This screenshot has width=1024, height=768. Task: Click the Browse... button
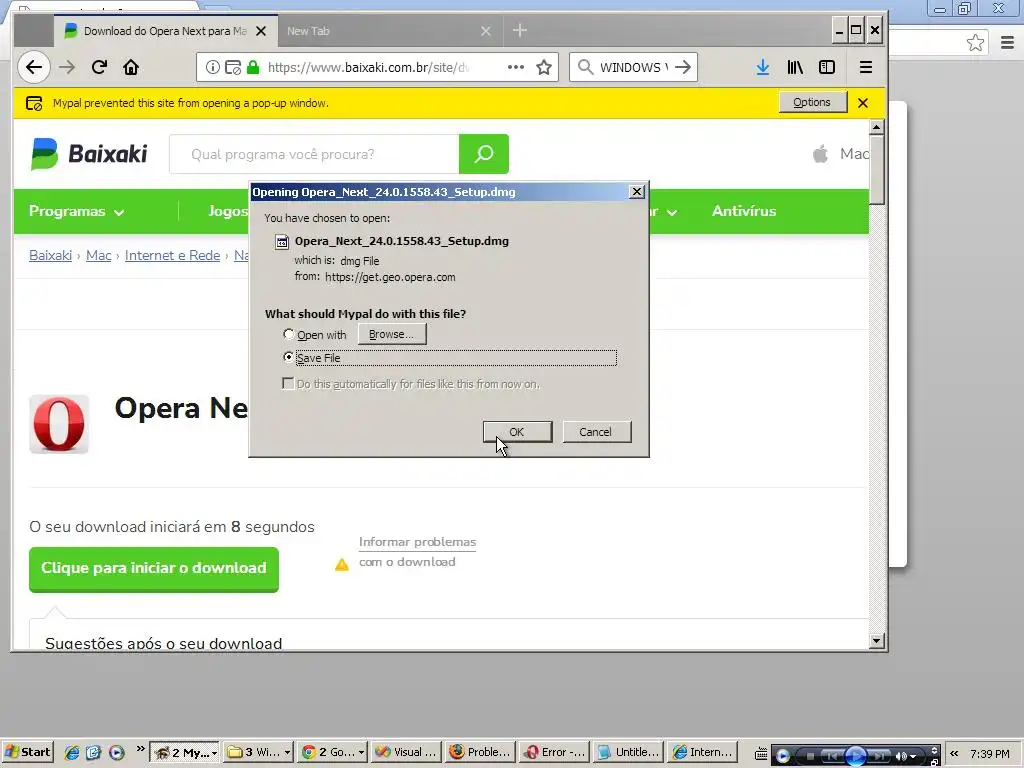tap(392, 334)
